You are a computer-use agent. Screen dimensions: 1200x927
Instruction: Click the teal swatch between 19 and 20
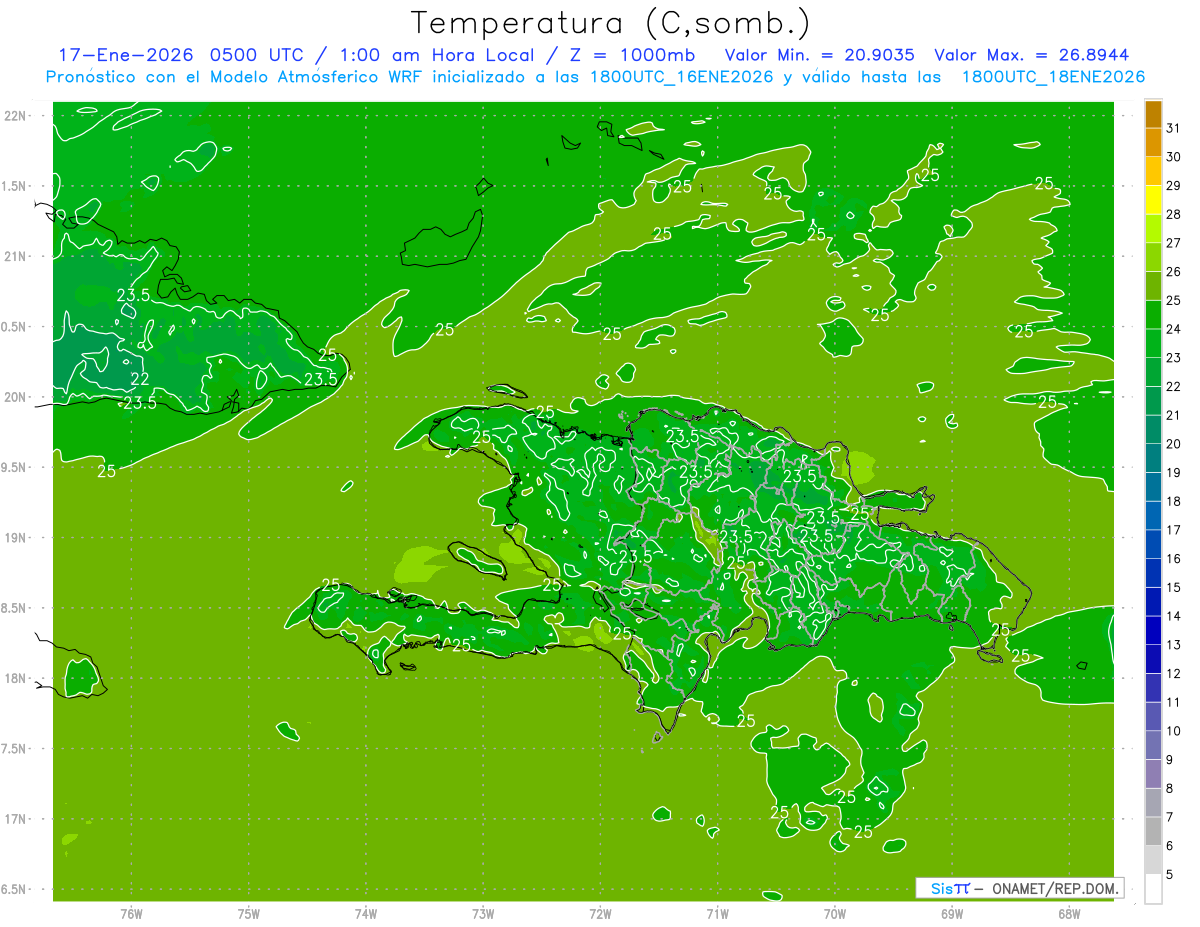(x=1153, y=458)
